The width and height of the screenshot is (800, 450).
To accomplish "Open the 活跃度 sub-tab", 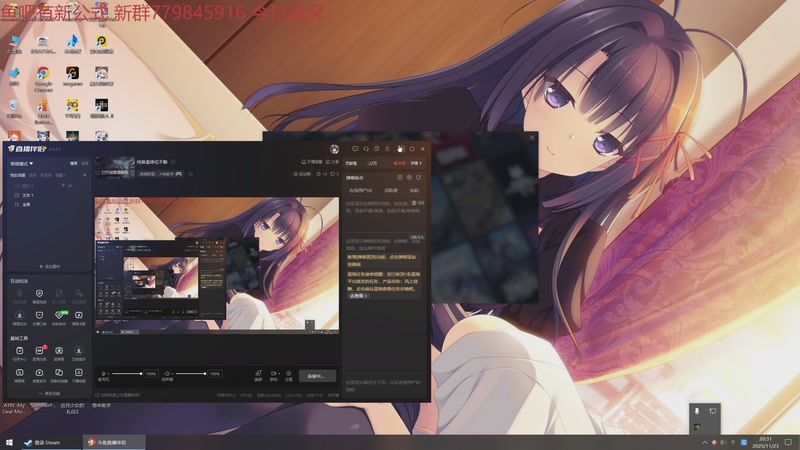I will 391,190.
